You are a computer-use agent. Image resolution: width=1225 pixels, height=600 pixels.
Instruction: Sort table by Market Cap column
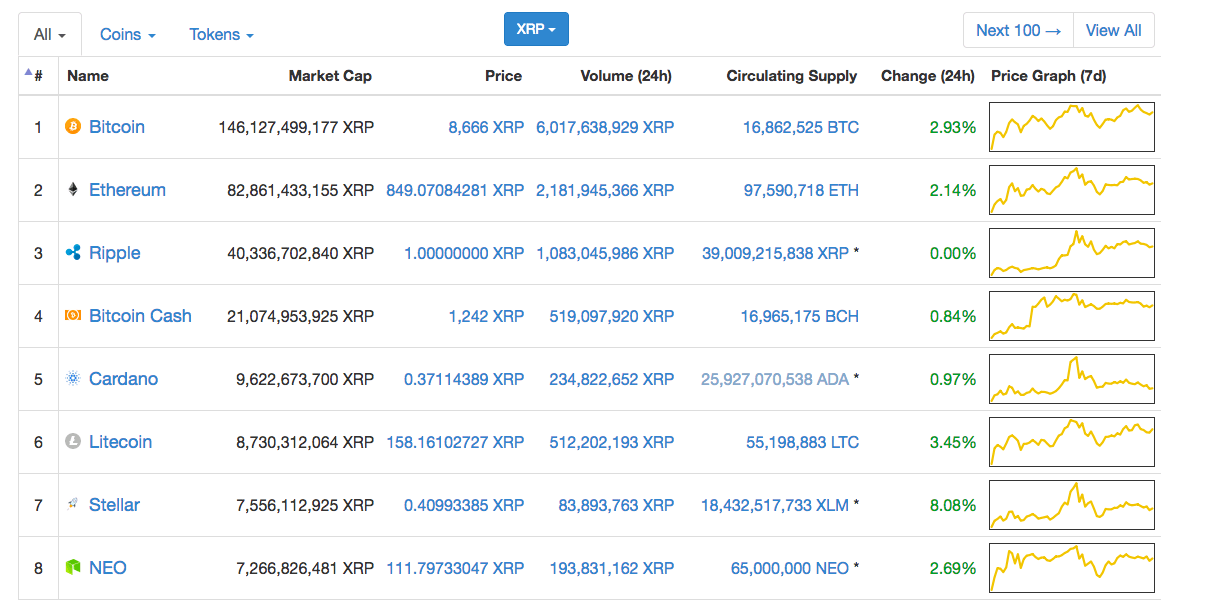pos(330,76)
